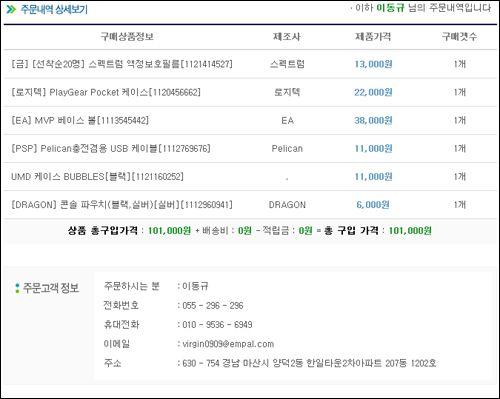
Task: Click the double-arrow icon beside 주문내역 상세보기
Action: pos(11,9)
